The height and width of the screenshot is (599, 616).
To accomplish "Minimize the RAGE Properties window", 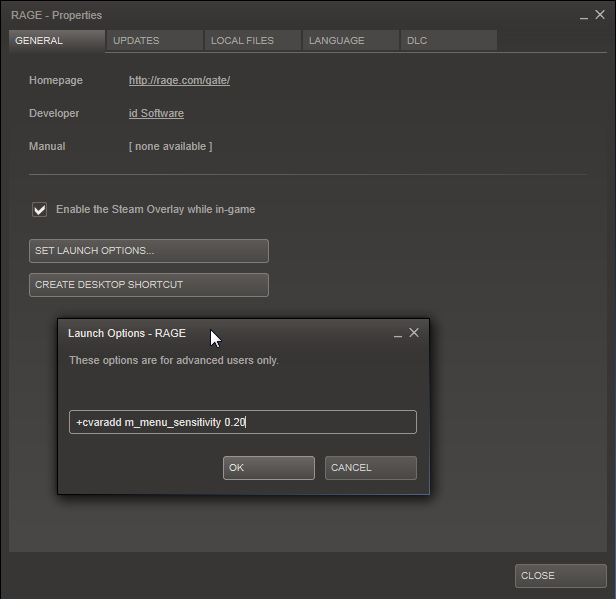I will tap(584, 18).
